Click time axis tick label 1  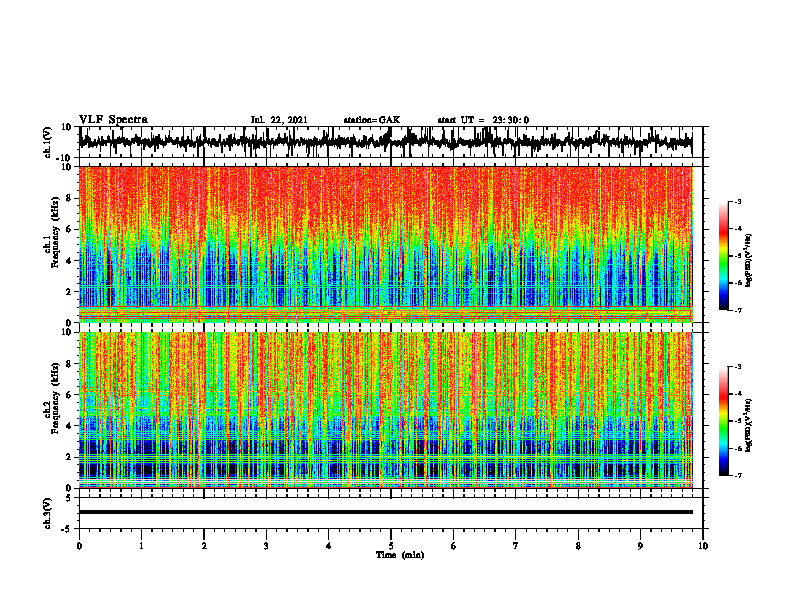[x=141, y=546]
